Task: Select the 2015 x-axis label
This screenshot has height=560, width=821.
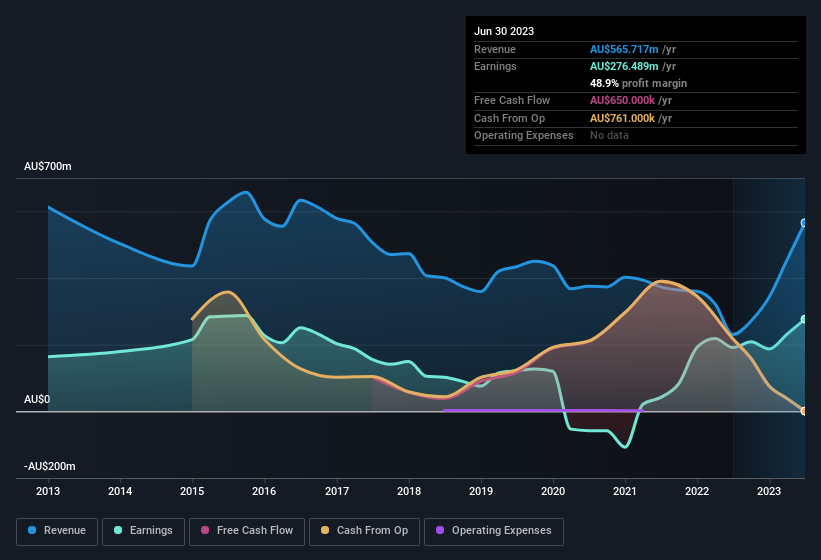Action: (192, 491)
